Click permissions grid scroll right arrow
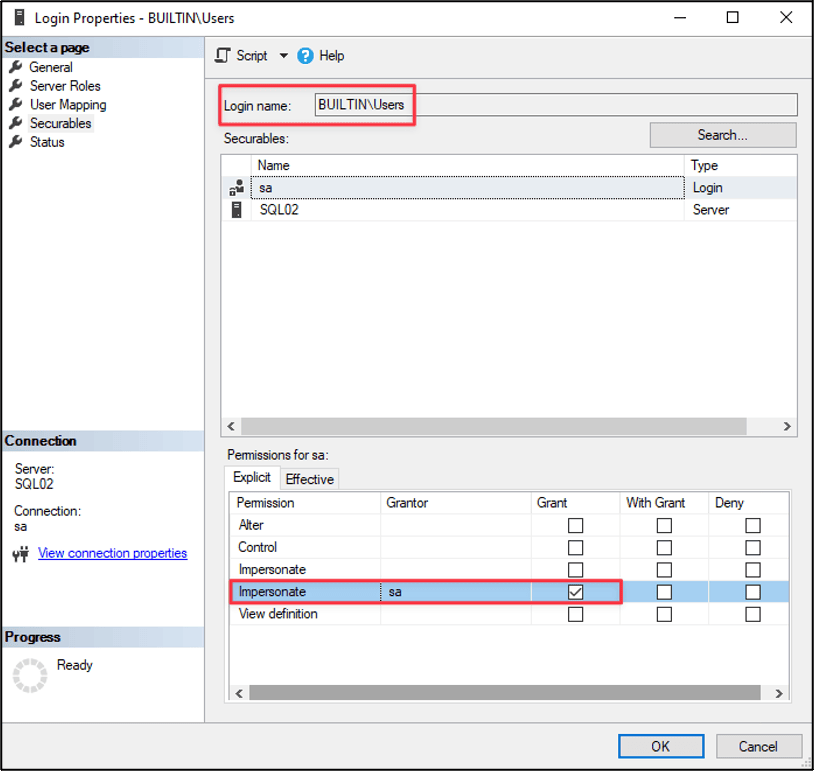Screen dimensions: 814x772 click(x=779, y=693)
